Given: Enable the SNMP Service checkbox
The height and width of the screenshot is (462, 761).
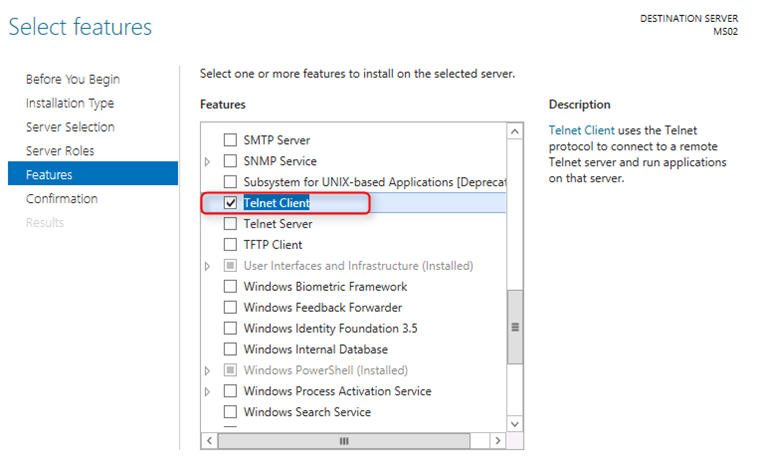Looking at the screenshot, I should coord(230,161).
